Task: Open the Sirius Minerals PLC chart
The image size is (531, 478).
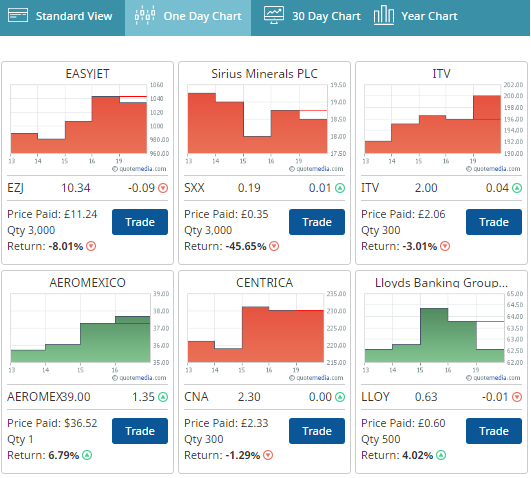Action: pyautogui.click(x=264, y=127)
